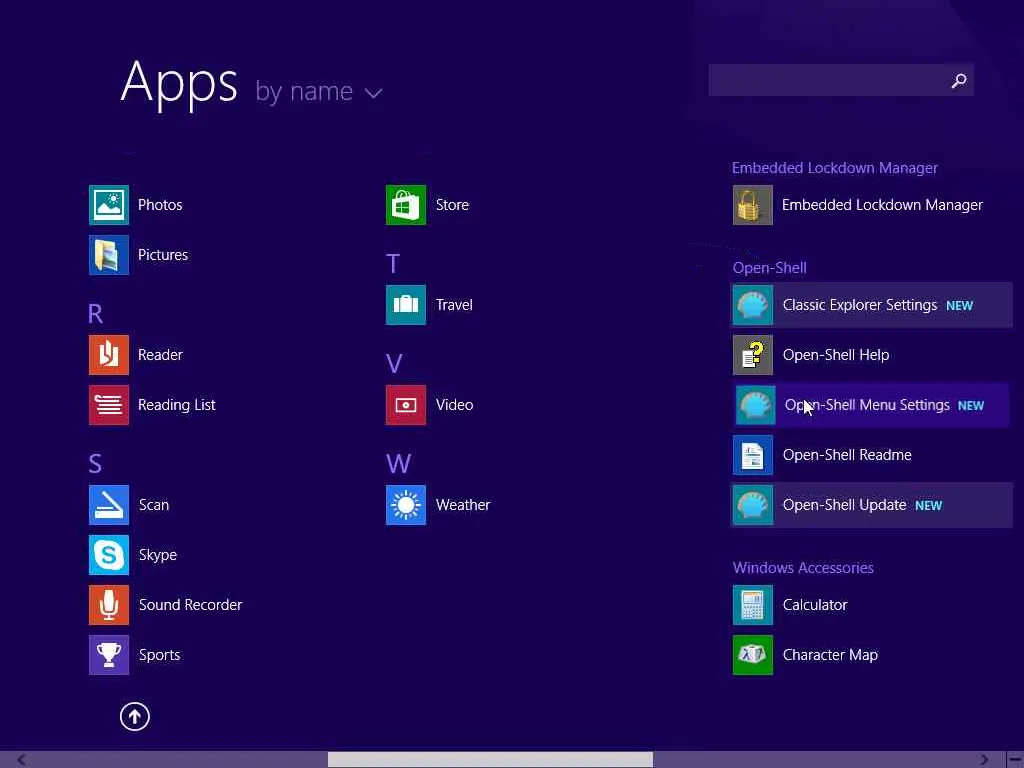The image size is (1024, 768).
Task: Click the 'Open-Shell Update' label text
Action: click(844, 505)
